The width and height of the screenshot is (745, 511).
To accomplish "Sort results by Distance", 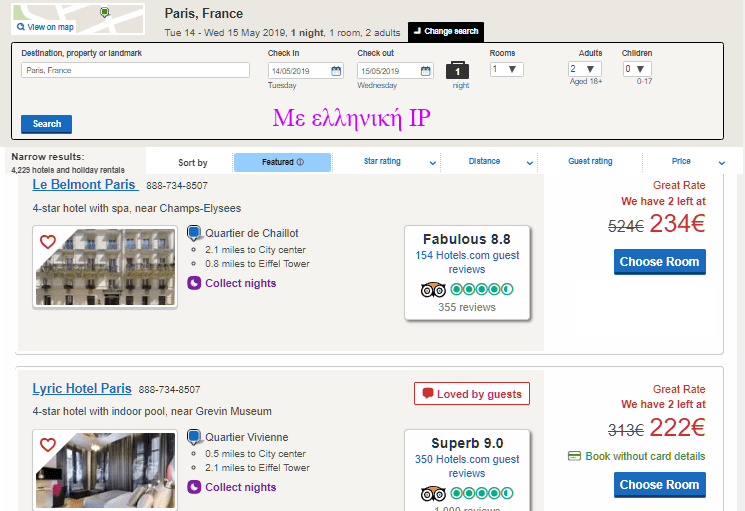I will (x=484, y=161).
